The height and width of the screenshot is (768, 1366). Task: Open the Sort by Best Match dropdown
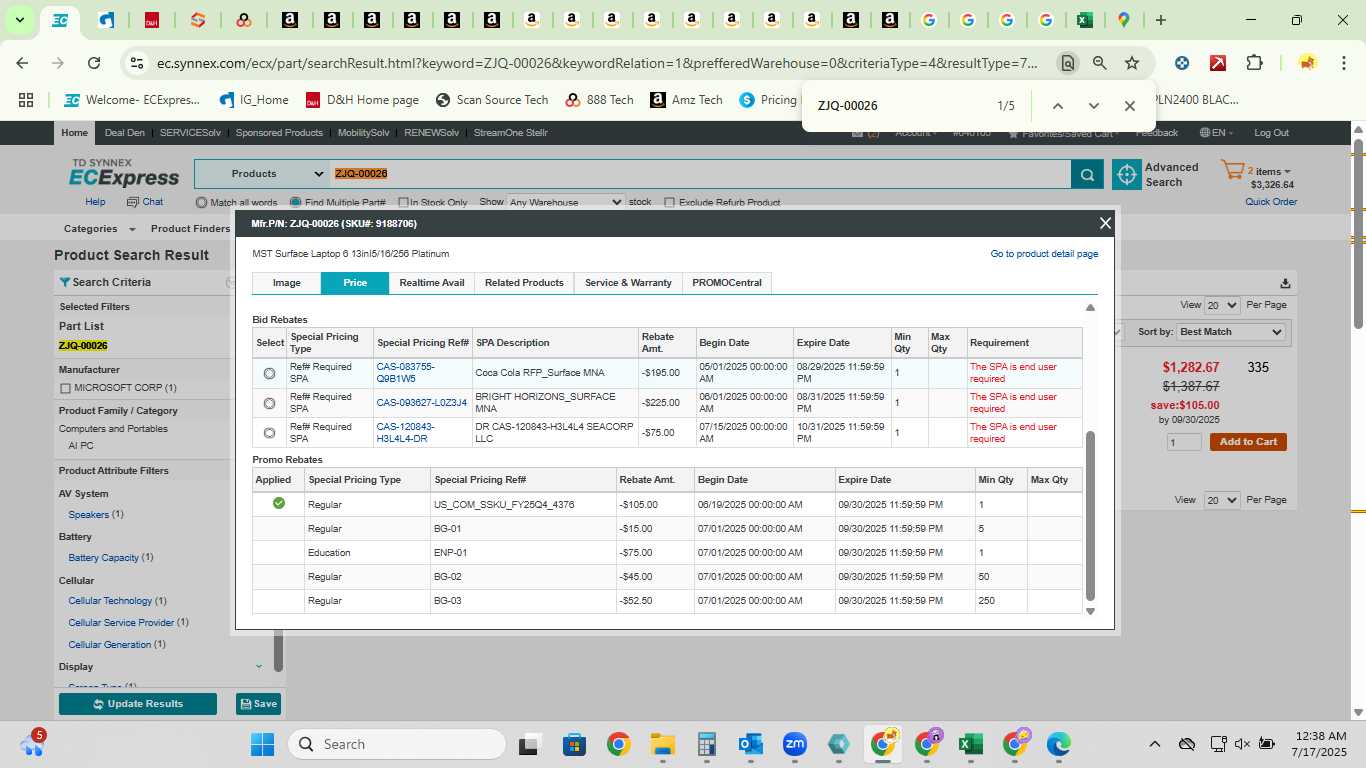[x=1231, y=332]
